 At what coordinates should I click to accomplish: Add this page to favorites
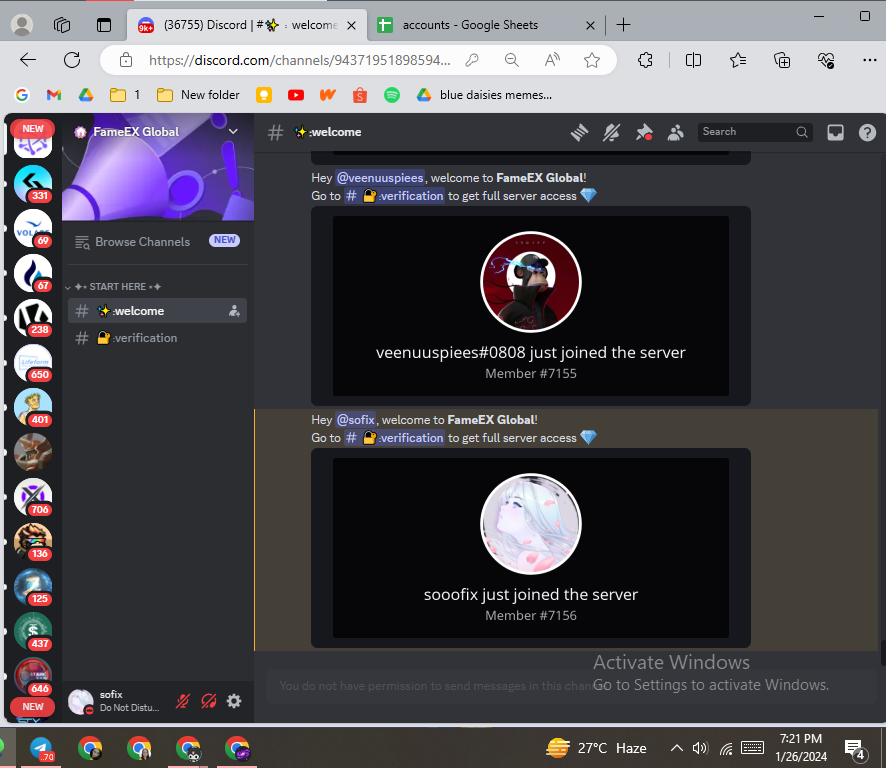[592, 60]
